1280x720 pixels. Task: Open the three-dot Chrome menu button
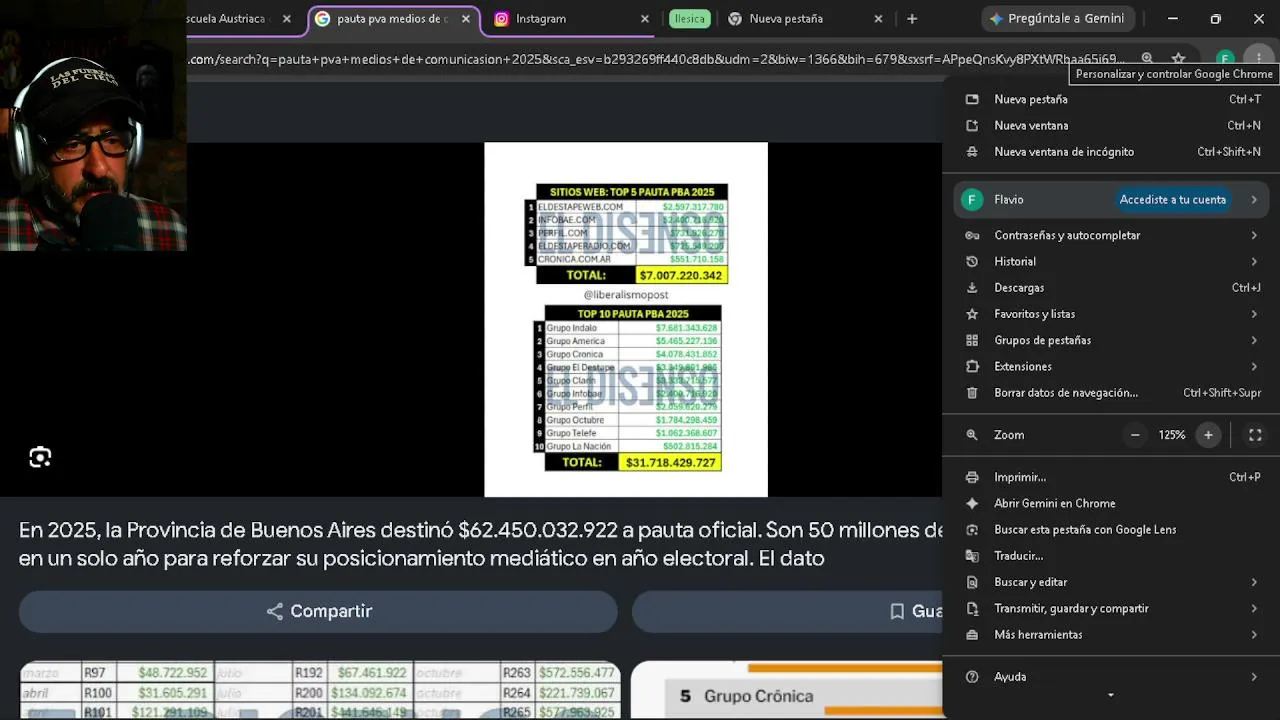1258,58
